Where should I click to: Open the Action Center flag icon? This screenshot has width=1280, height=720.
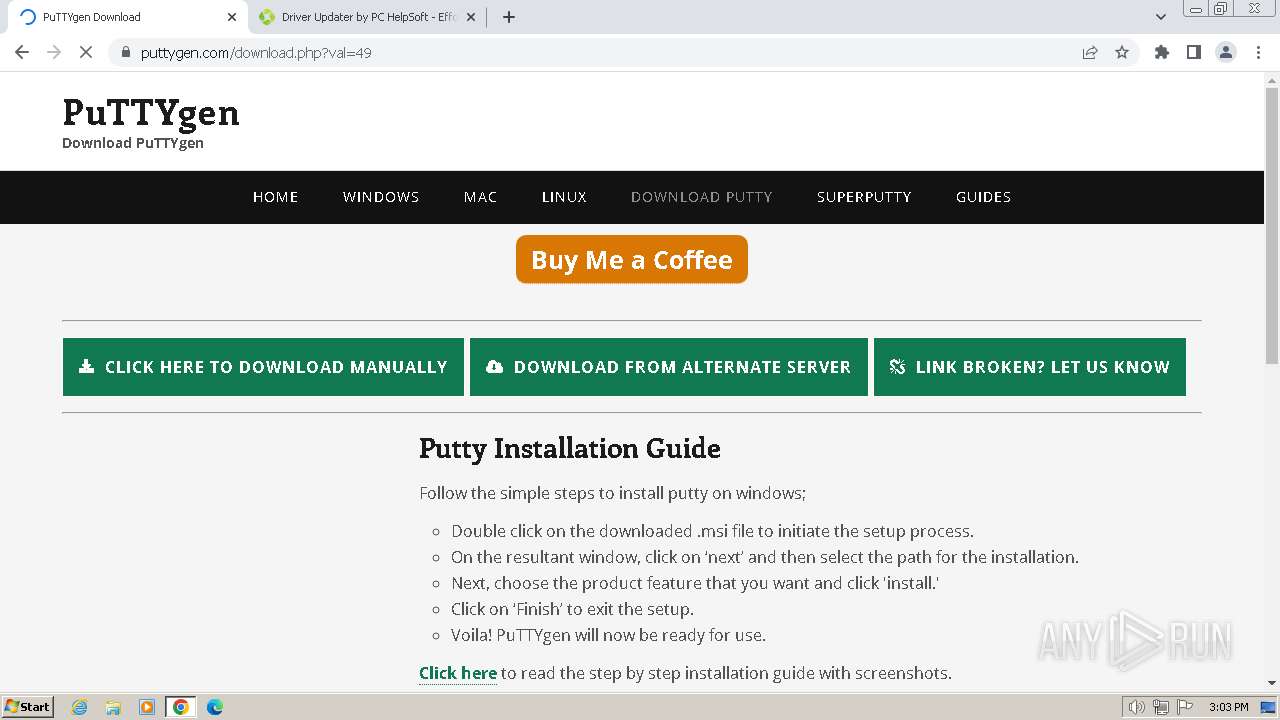tap(1184, 707)
